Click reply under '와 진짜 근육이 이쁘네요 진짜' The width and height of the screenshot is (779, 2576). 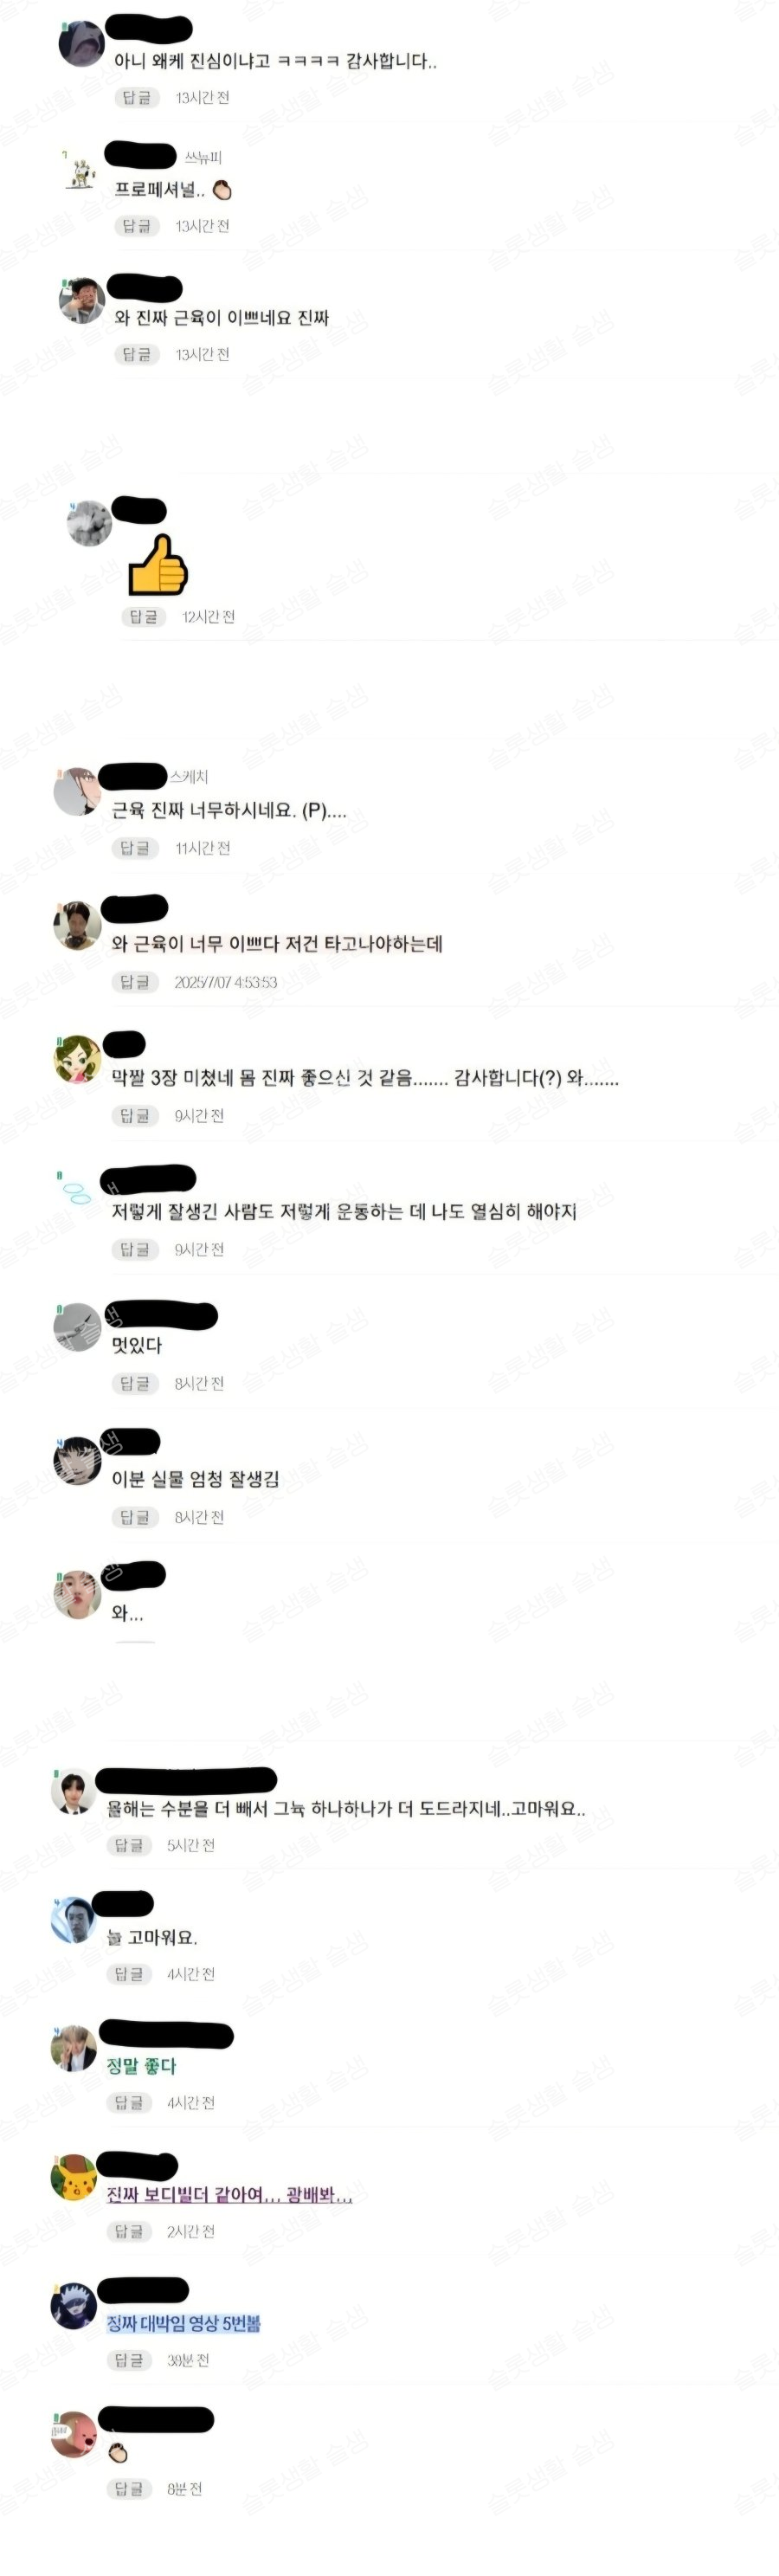tap(137, 354)
